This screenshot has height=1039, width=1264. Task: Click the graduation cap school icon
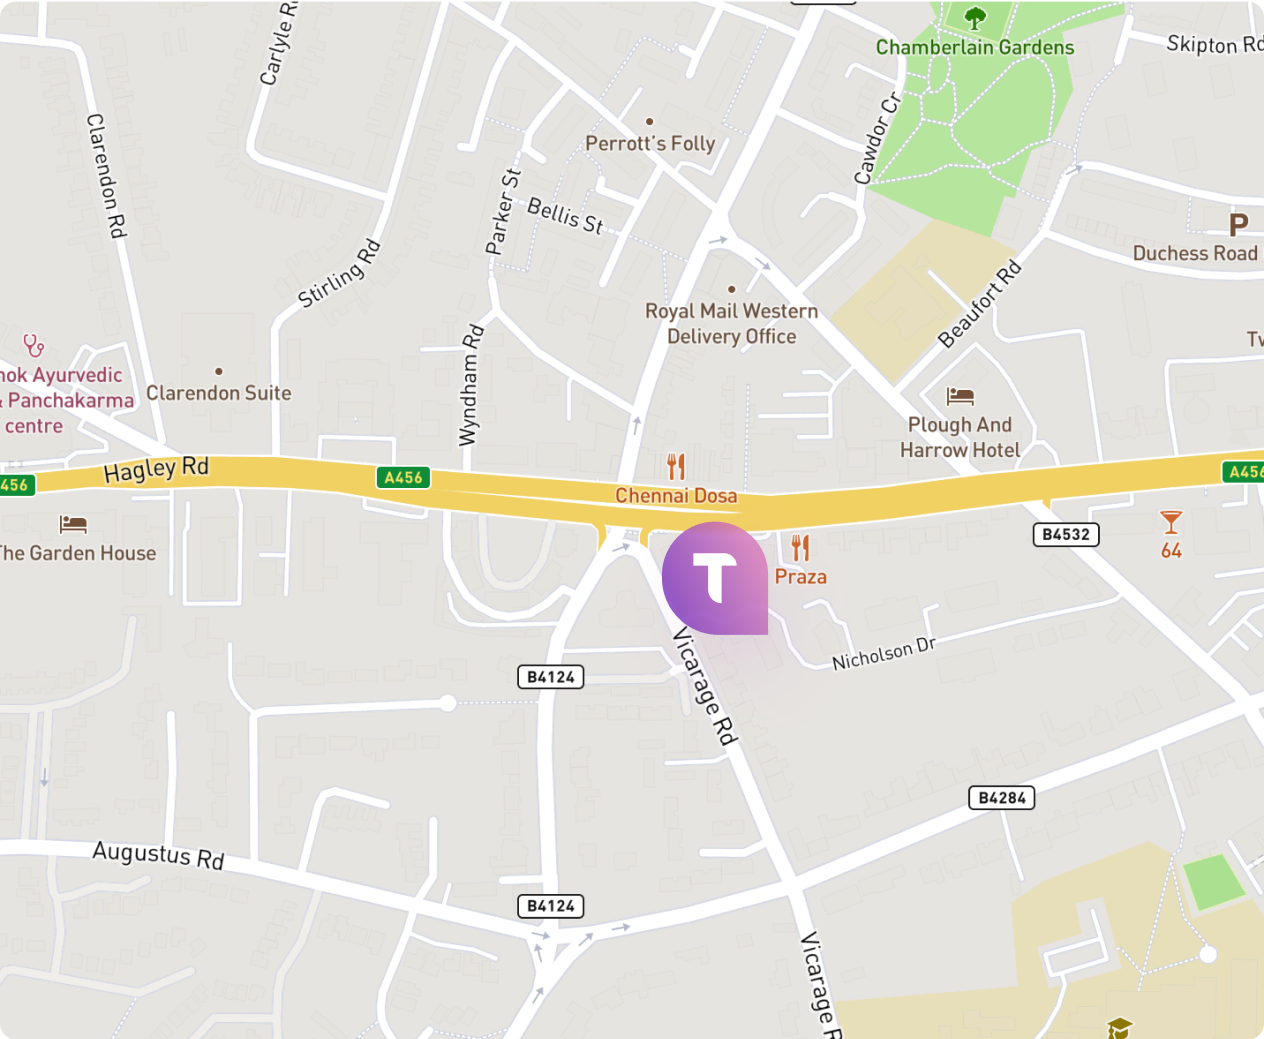coord(1119,1027)
